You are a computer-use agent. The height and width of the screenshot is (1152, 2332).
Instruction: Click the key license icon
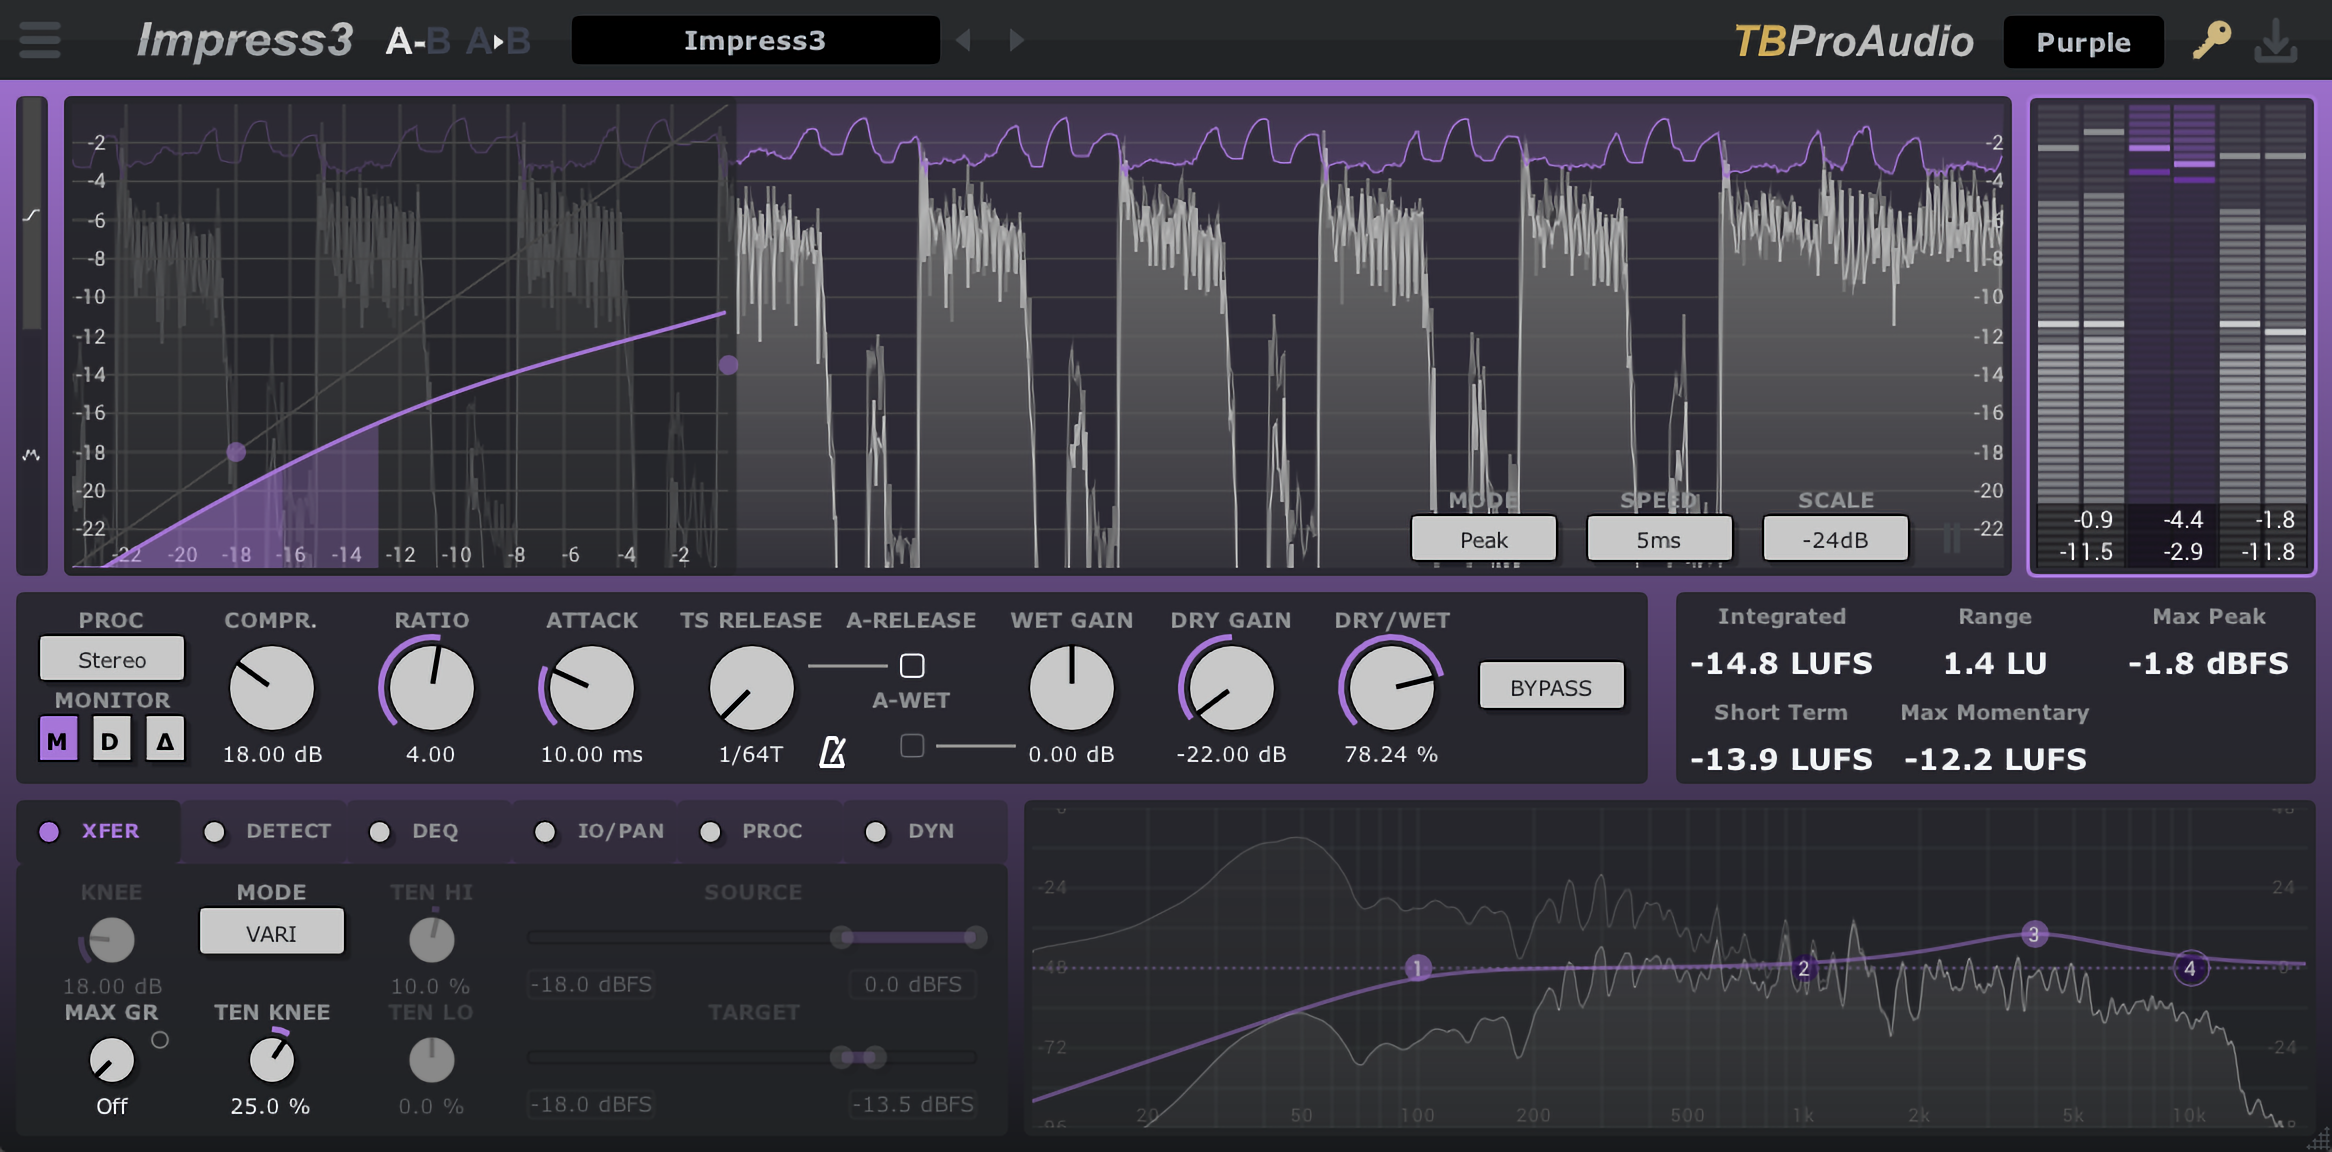[2211, 41]
